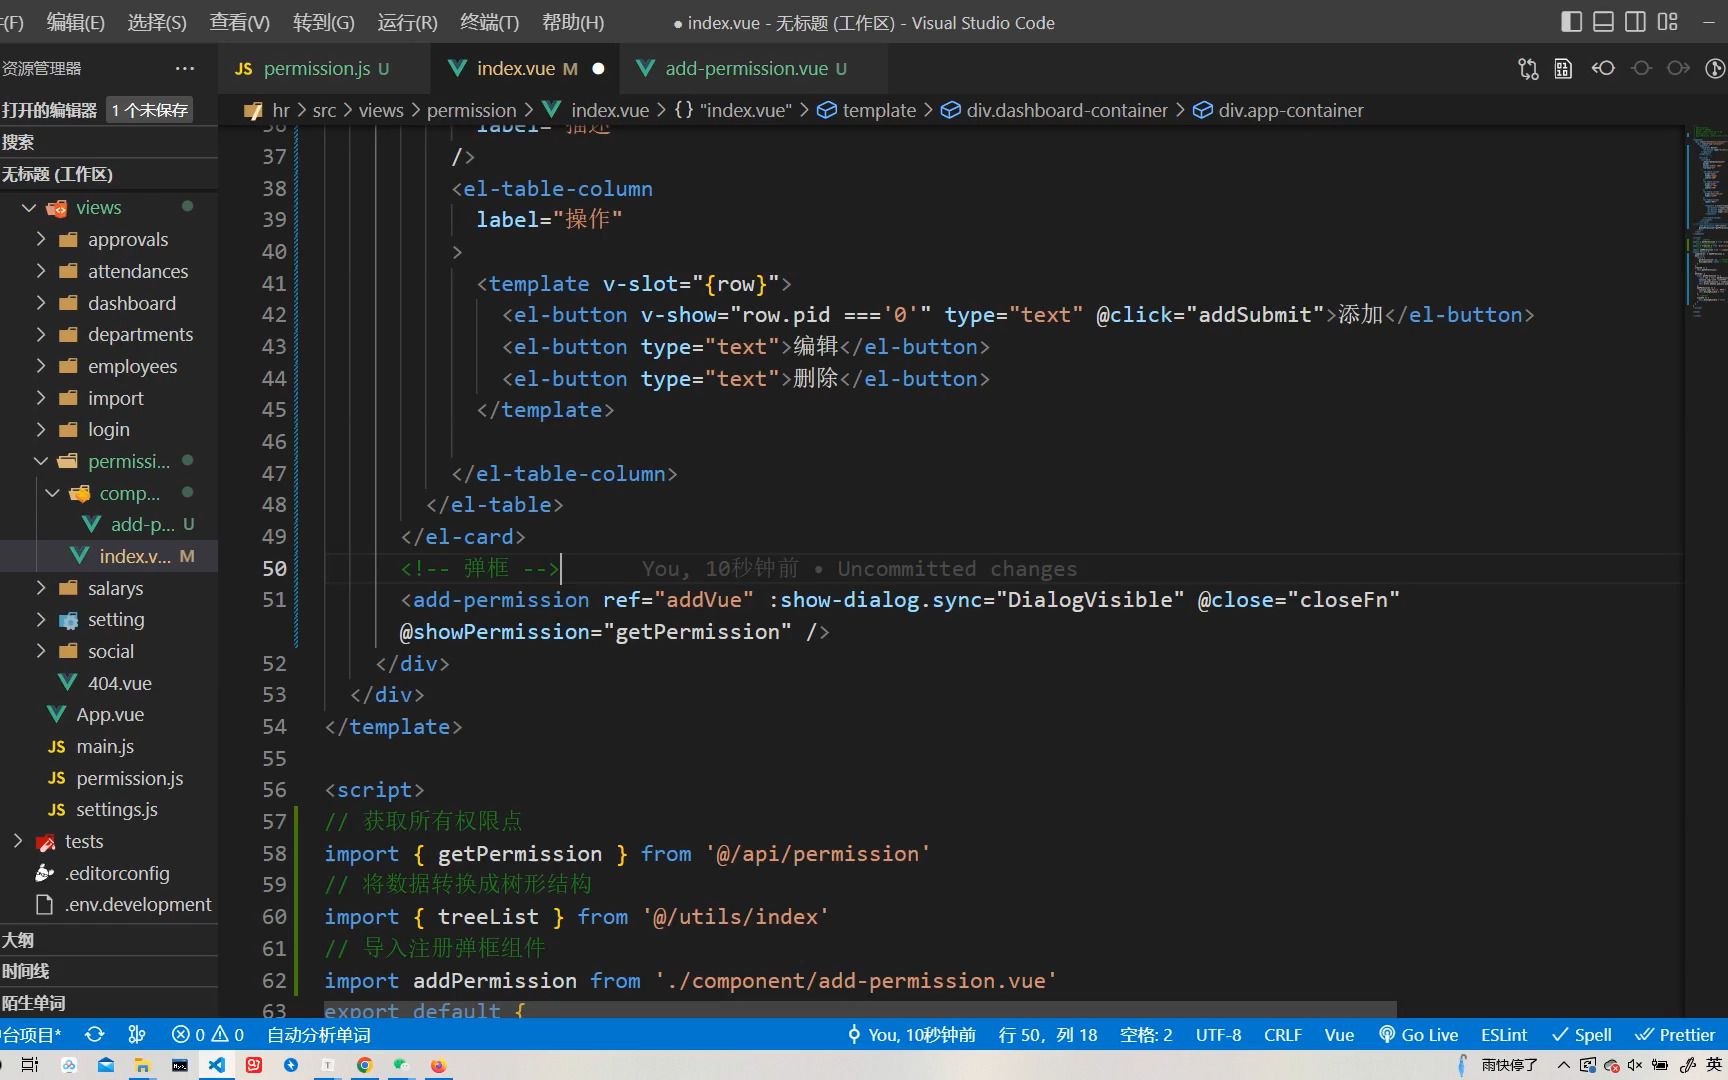Click the sync changes icon in status bar

95,1035
